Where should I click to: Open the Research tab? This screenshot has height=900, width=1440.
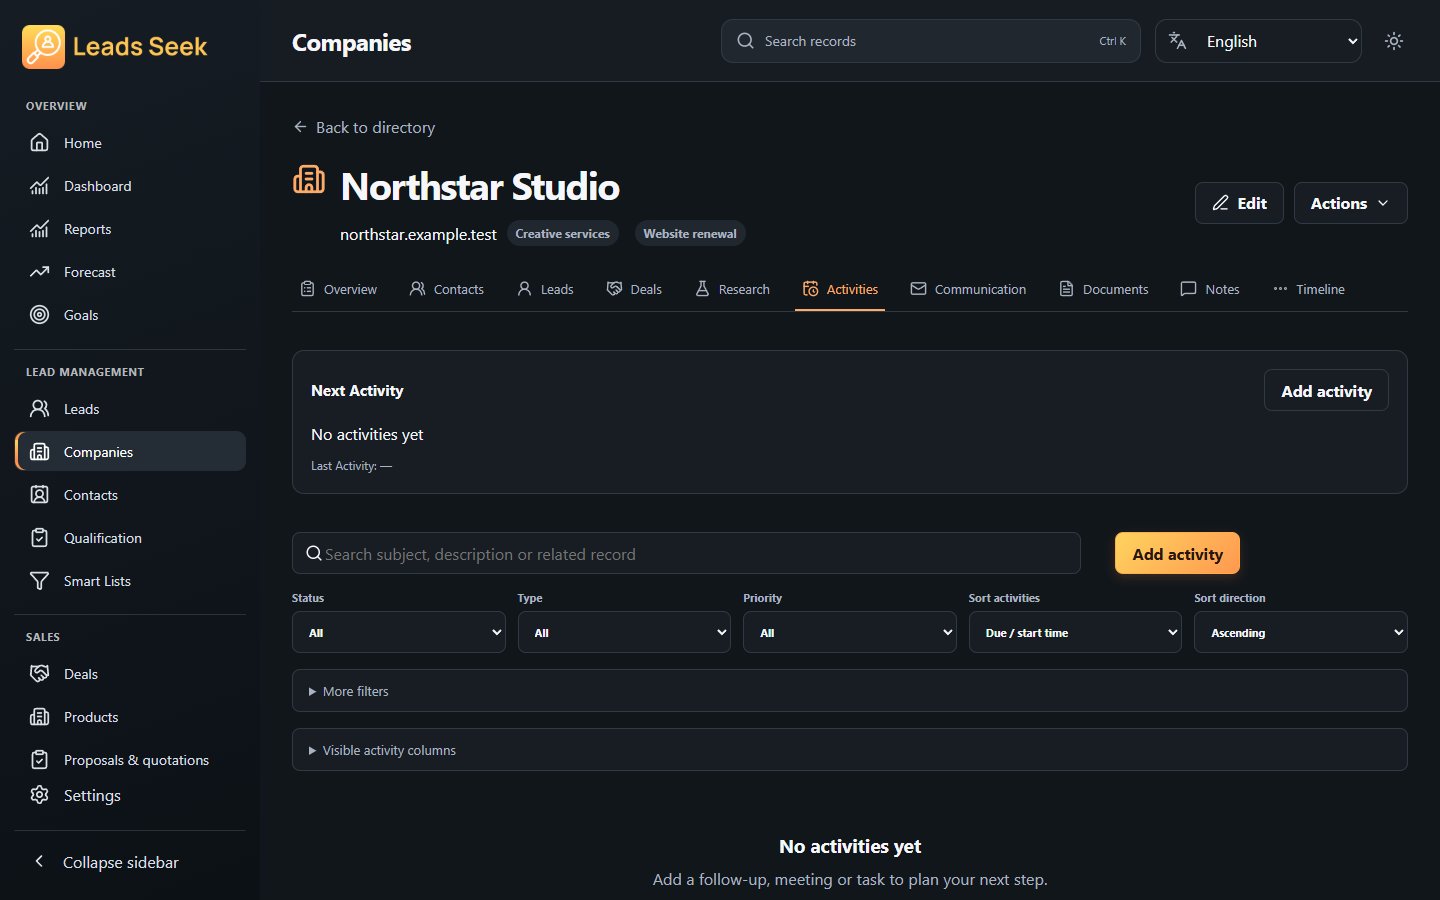[x=732, y=289]
